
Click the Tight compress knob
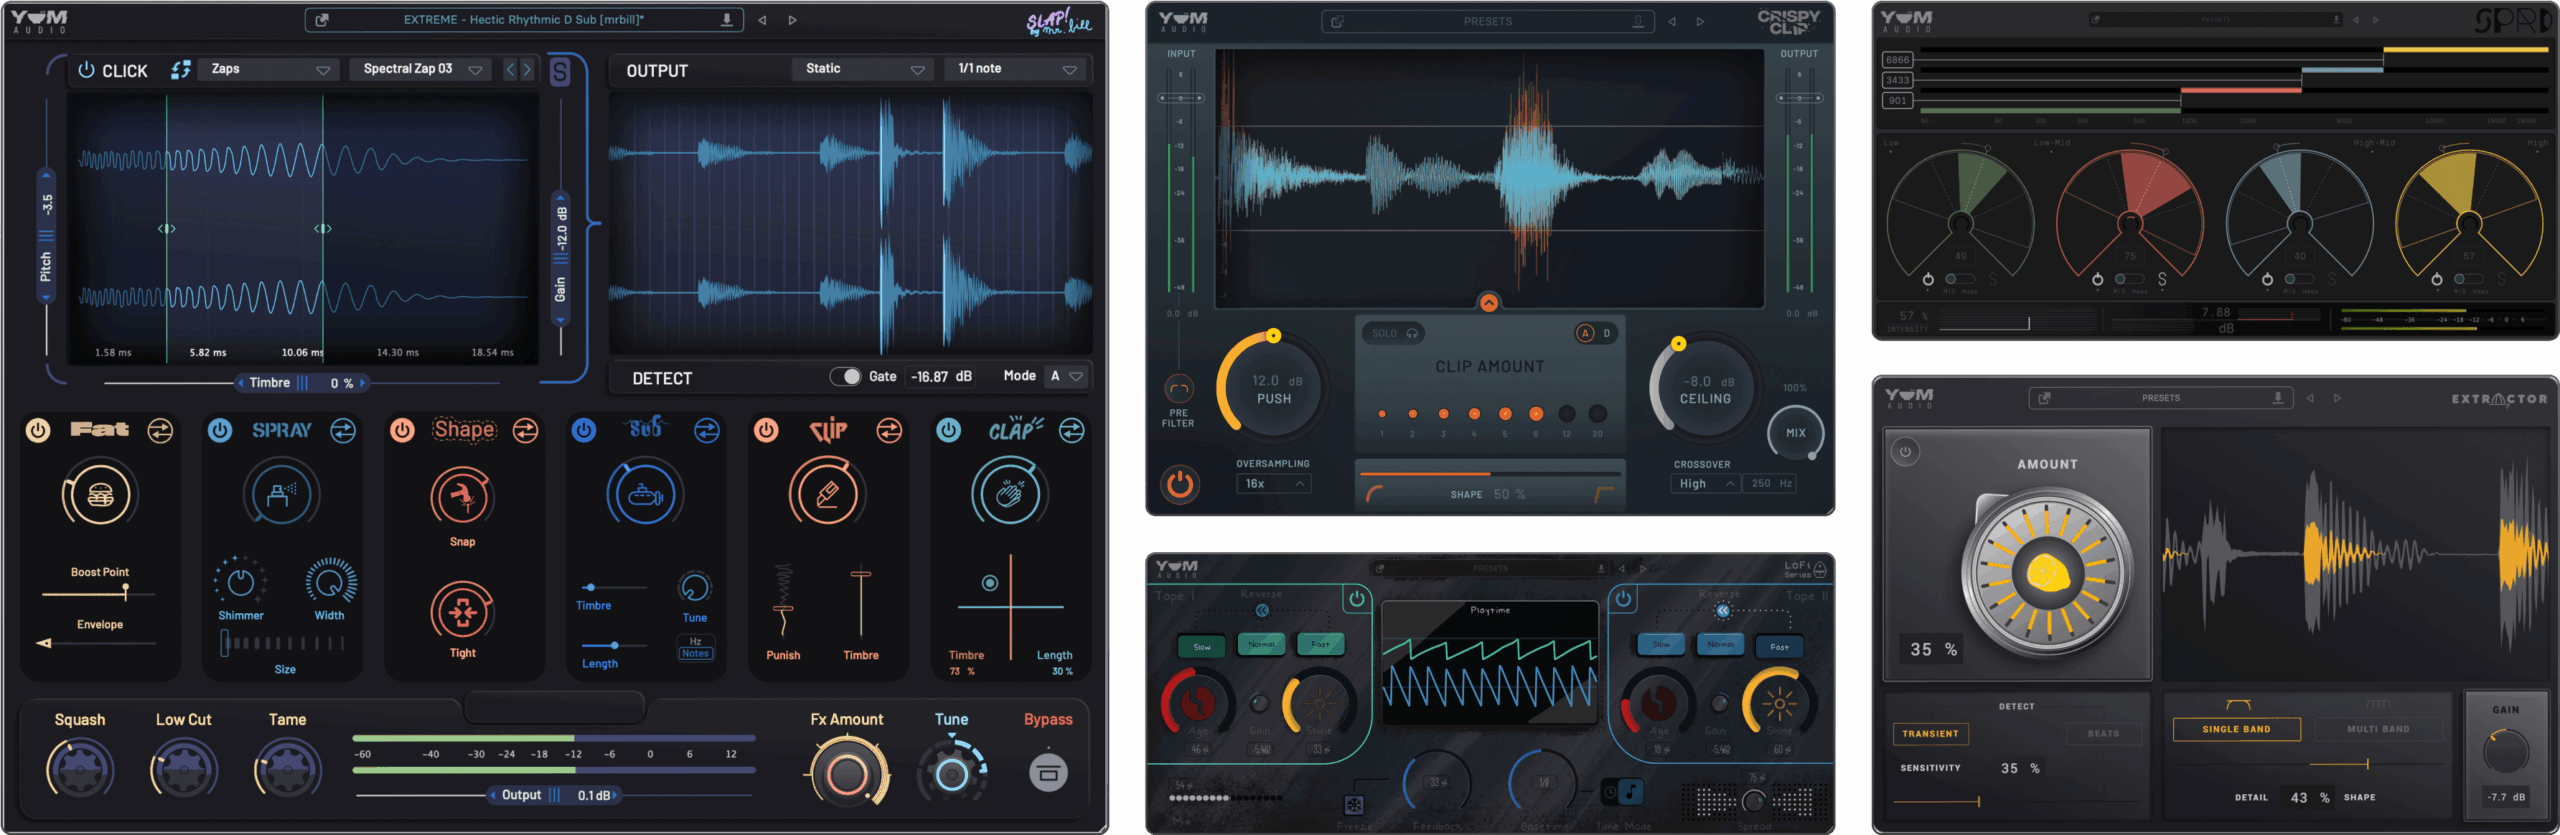[x=461, y=611]
